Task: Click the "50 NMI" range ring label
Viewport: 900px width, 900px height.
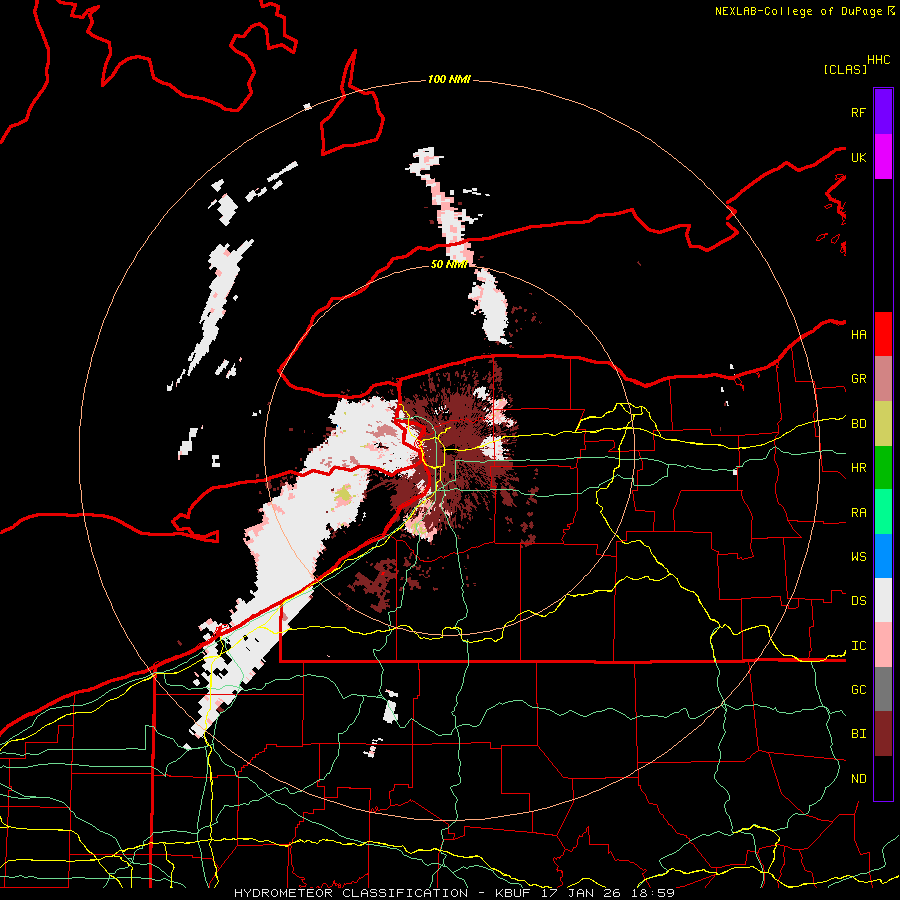Action: [449, 264]
